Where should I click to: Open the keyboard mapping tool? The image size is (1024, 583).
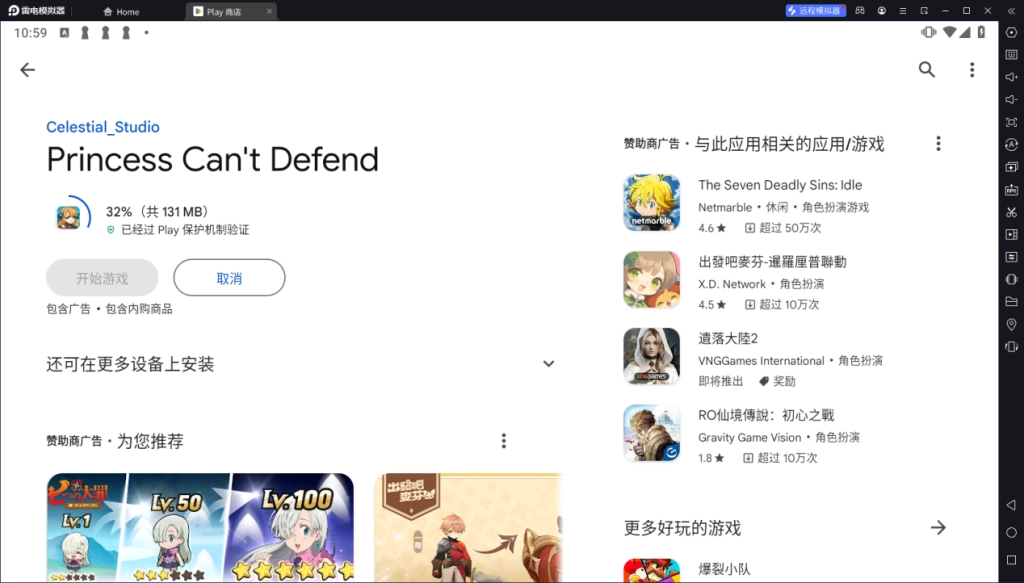click(1012, 55)
